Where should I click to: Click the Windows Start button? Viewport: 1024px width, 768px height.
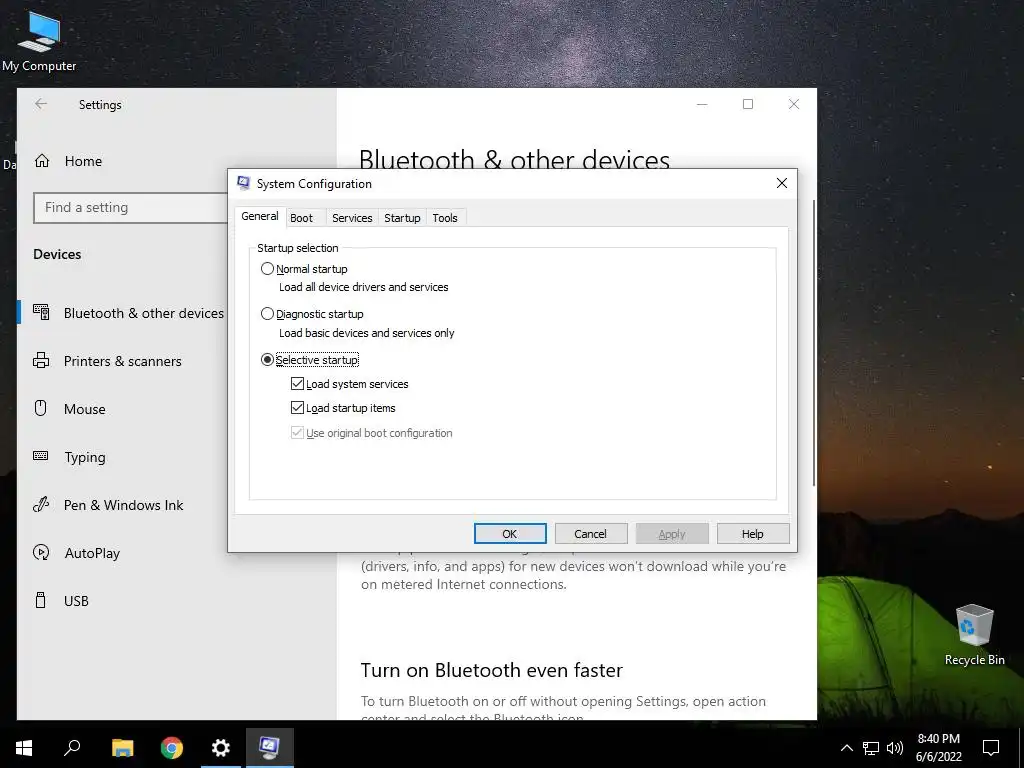click(x=24, y=748)
